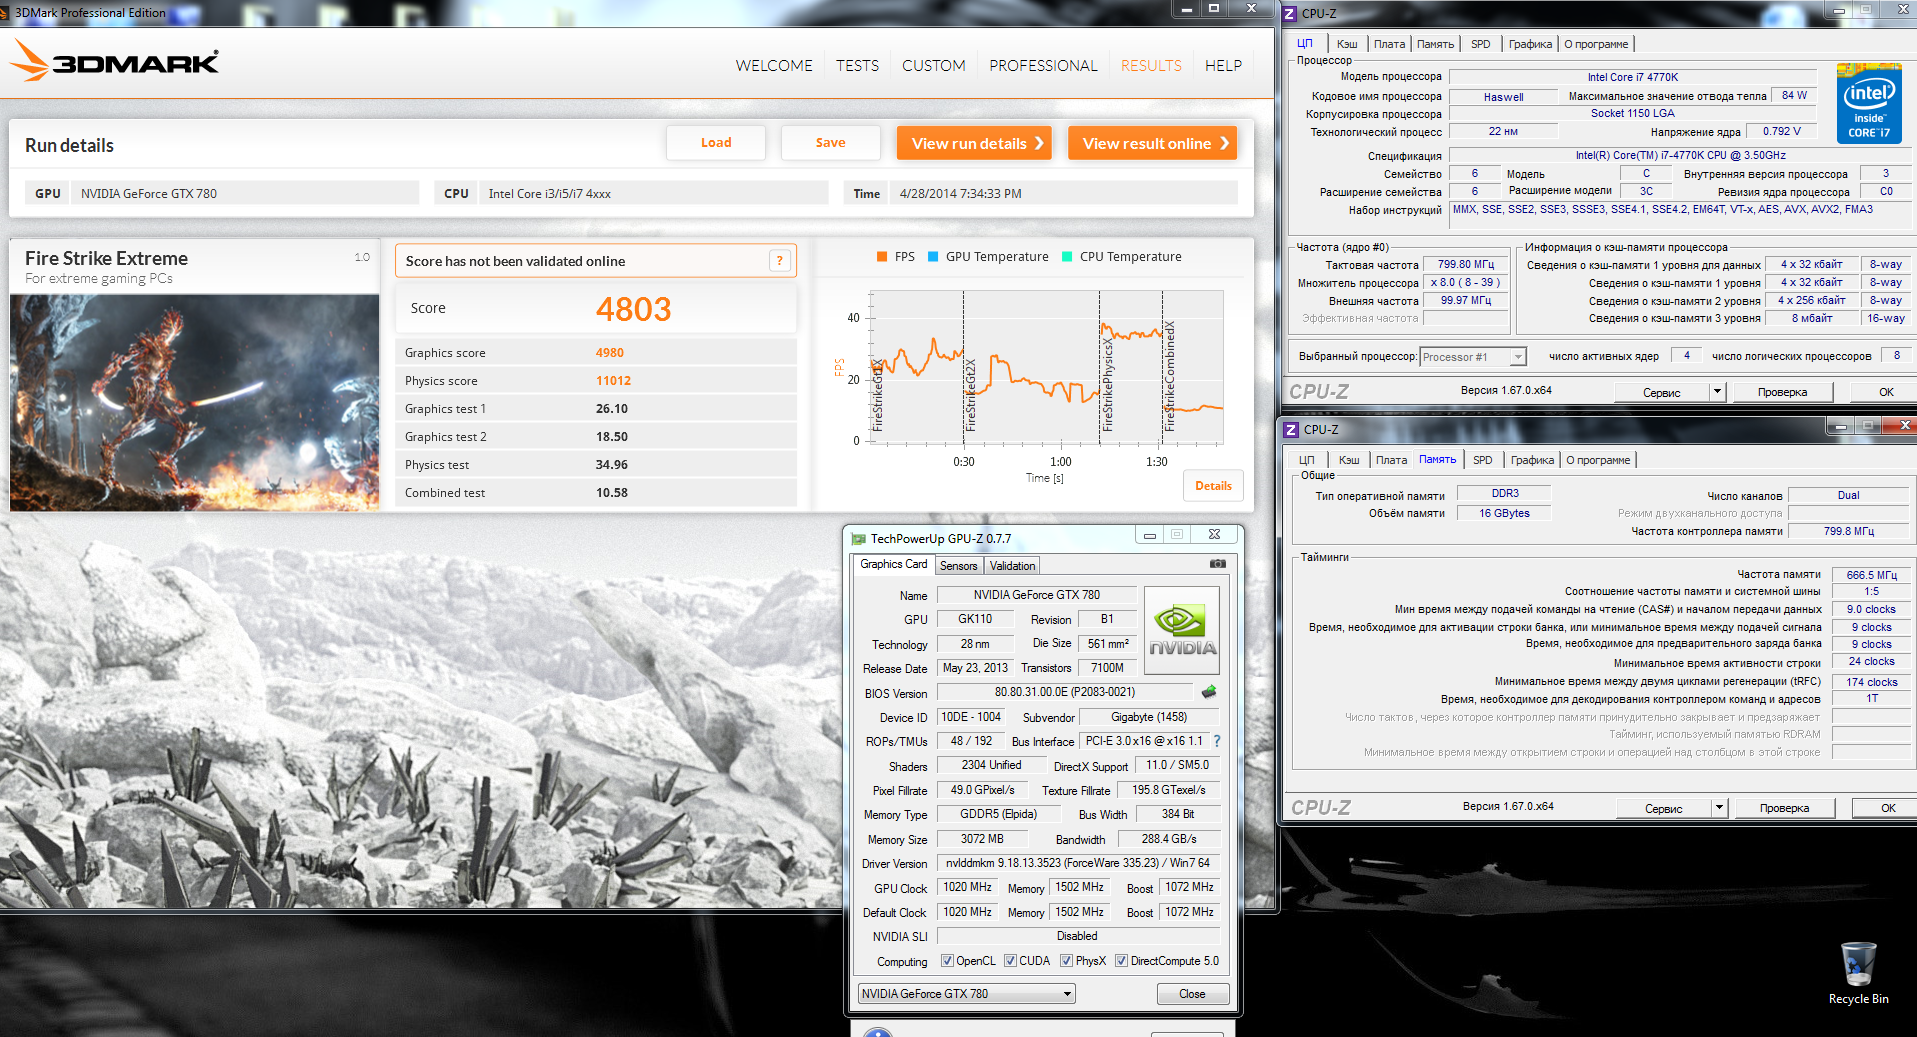Open the Графика tab in upper CPU-Z

[x=1530, y=44]
